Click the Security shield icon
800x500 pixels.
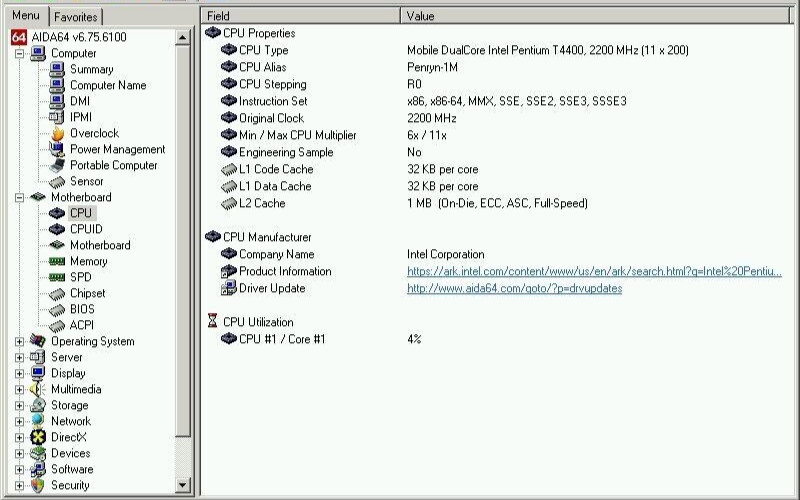coord(38,485)
